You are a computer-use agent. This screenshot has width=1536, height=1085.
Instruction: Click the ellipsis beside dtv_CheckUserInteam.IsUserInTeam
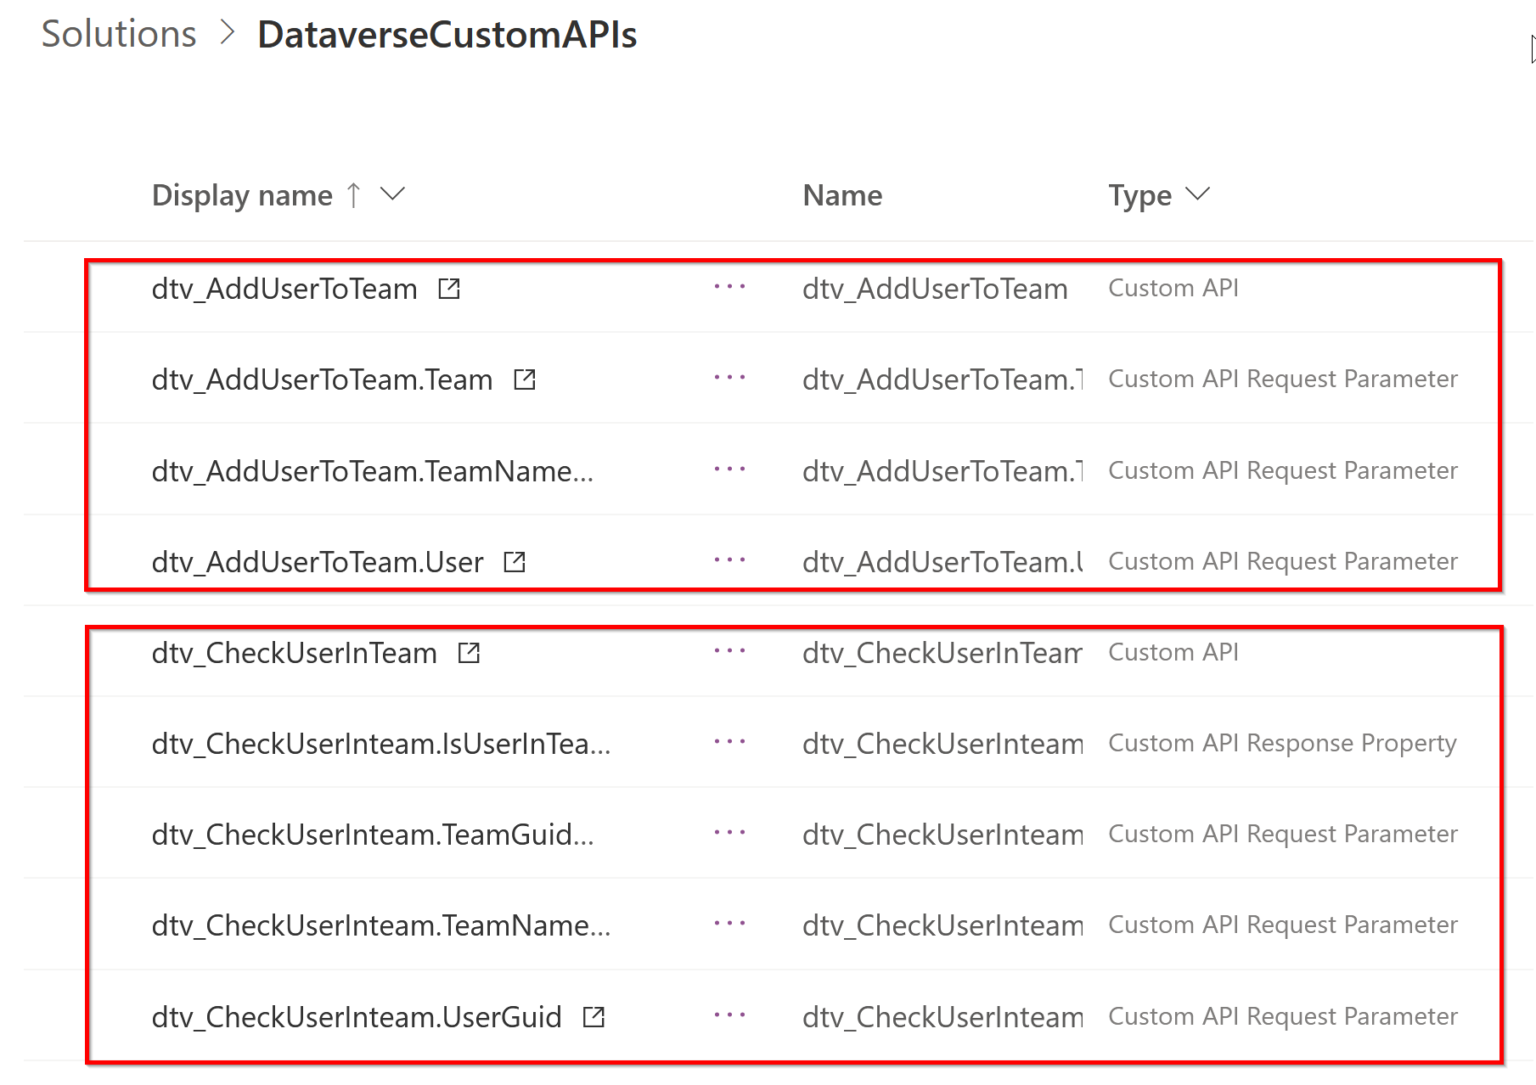[x=729, y=742]
